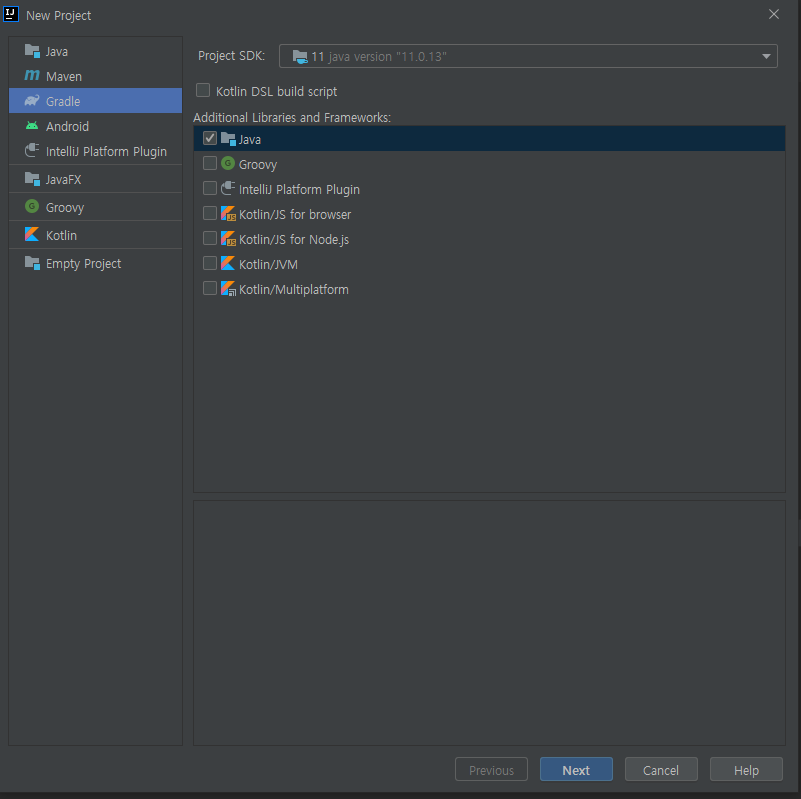The width and height of the screenshot is (801, 799).
Task: Click the Kotlin/JVM icon
Action: tap(228, 264)
